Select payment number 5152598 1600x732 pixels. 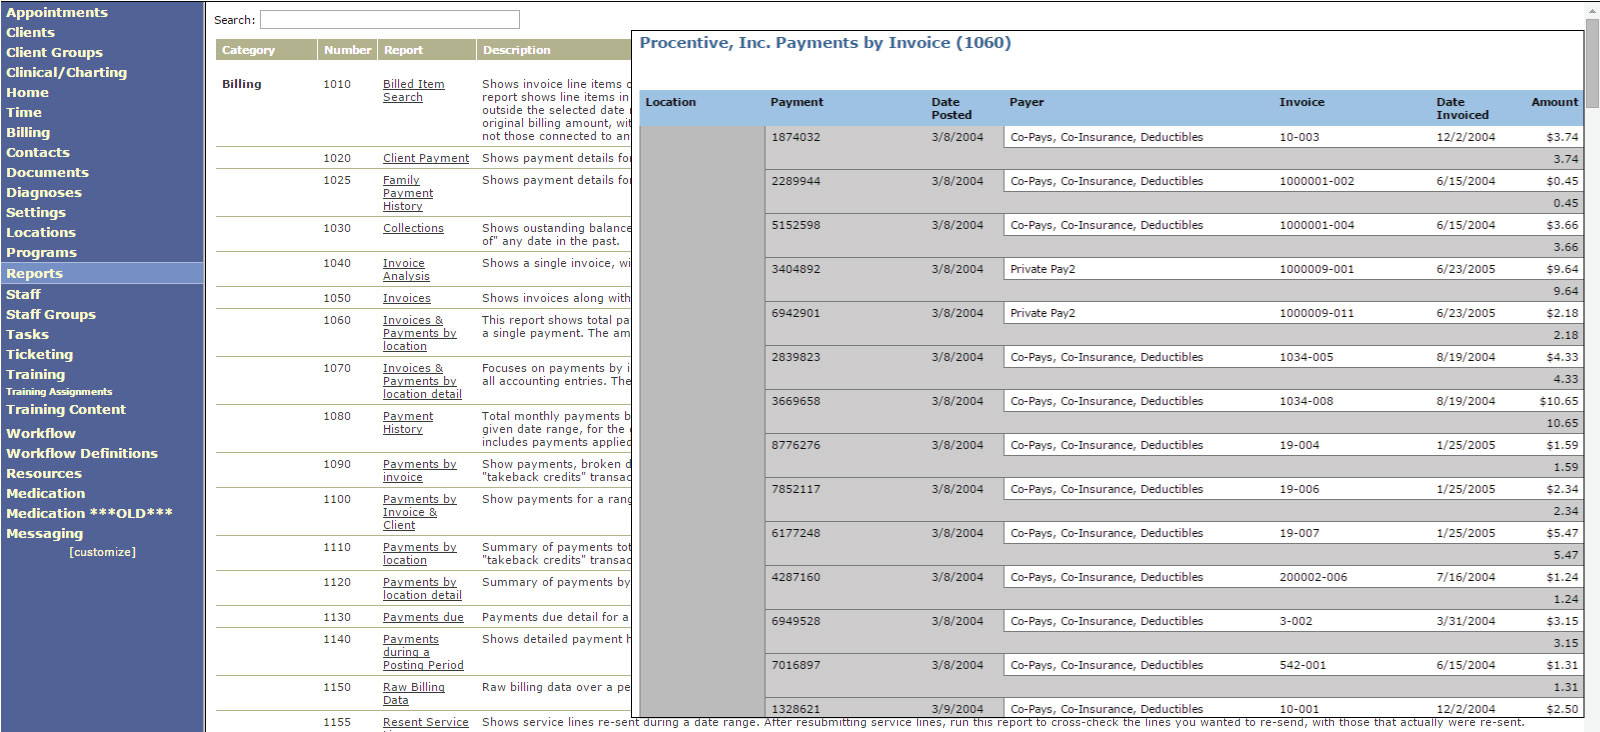[x=795, y=225]
